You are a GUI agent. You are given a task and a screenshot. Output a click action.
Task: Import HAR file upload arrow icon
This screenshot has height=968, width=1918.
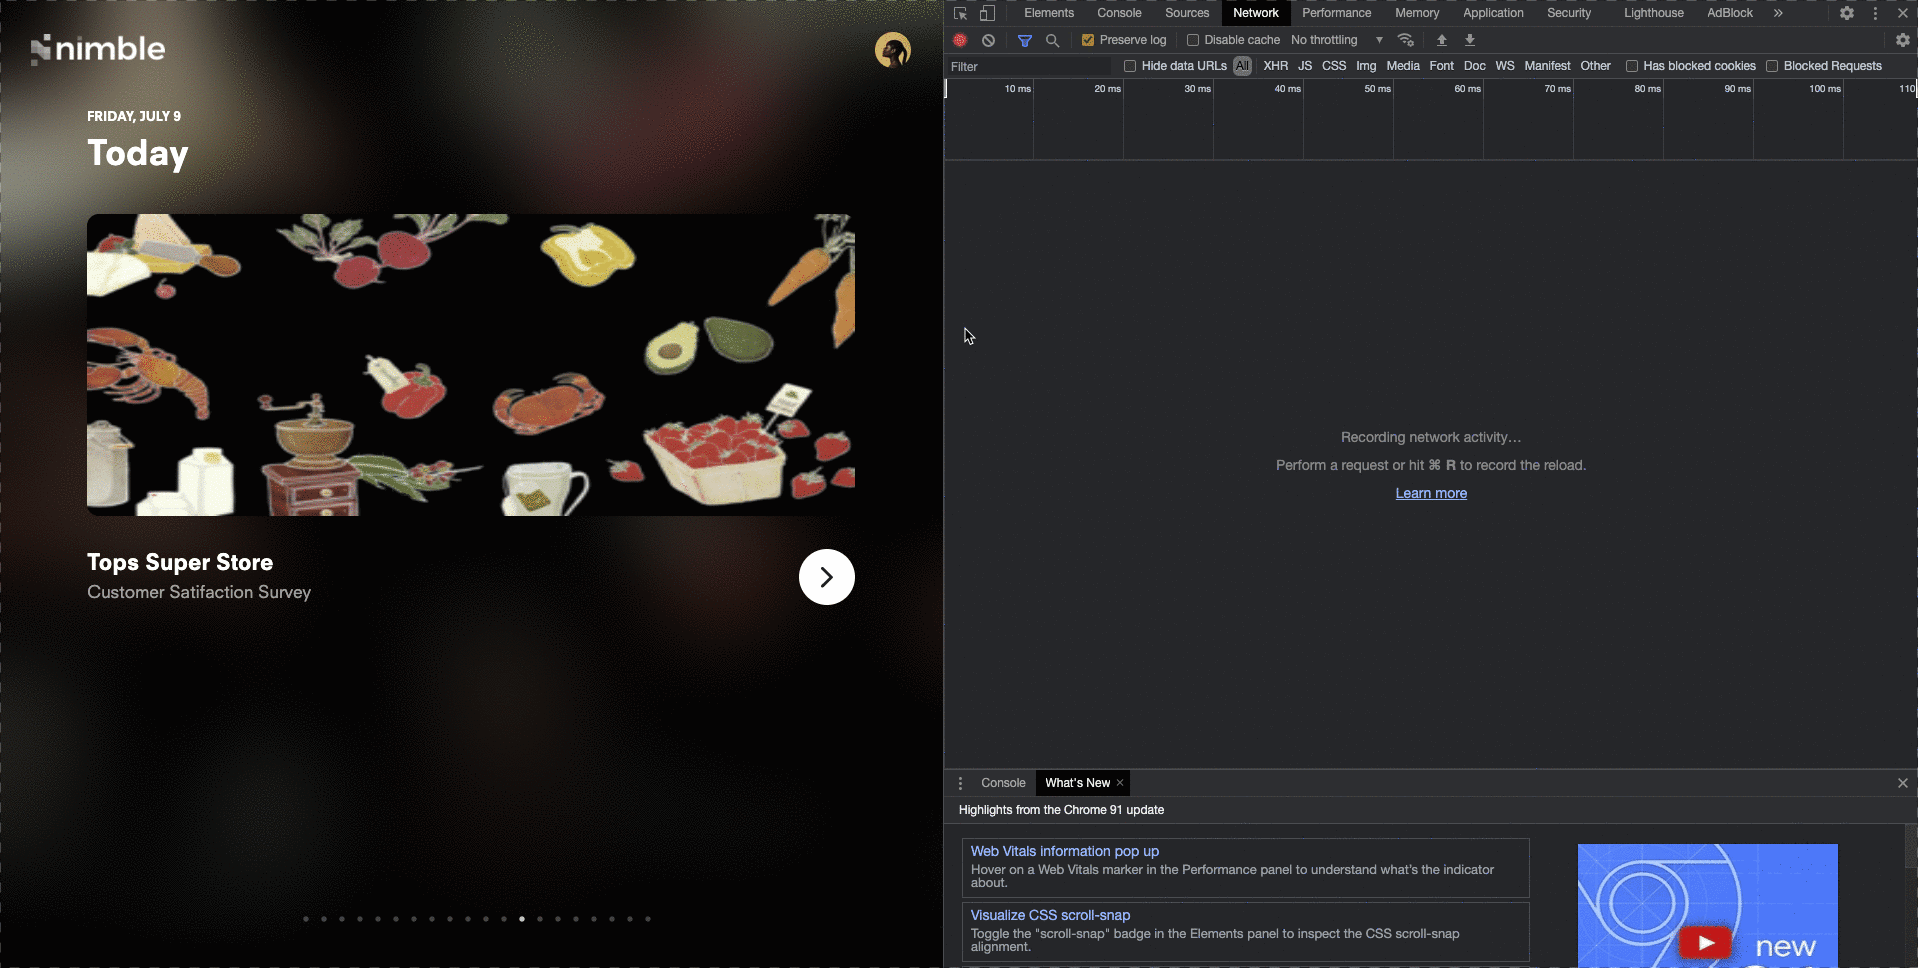(x=1442, y=40)
